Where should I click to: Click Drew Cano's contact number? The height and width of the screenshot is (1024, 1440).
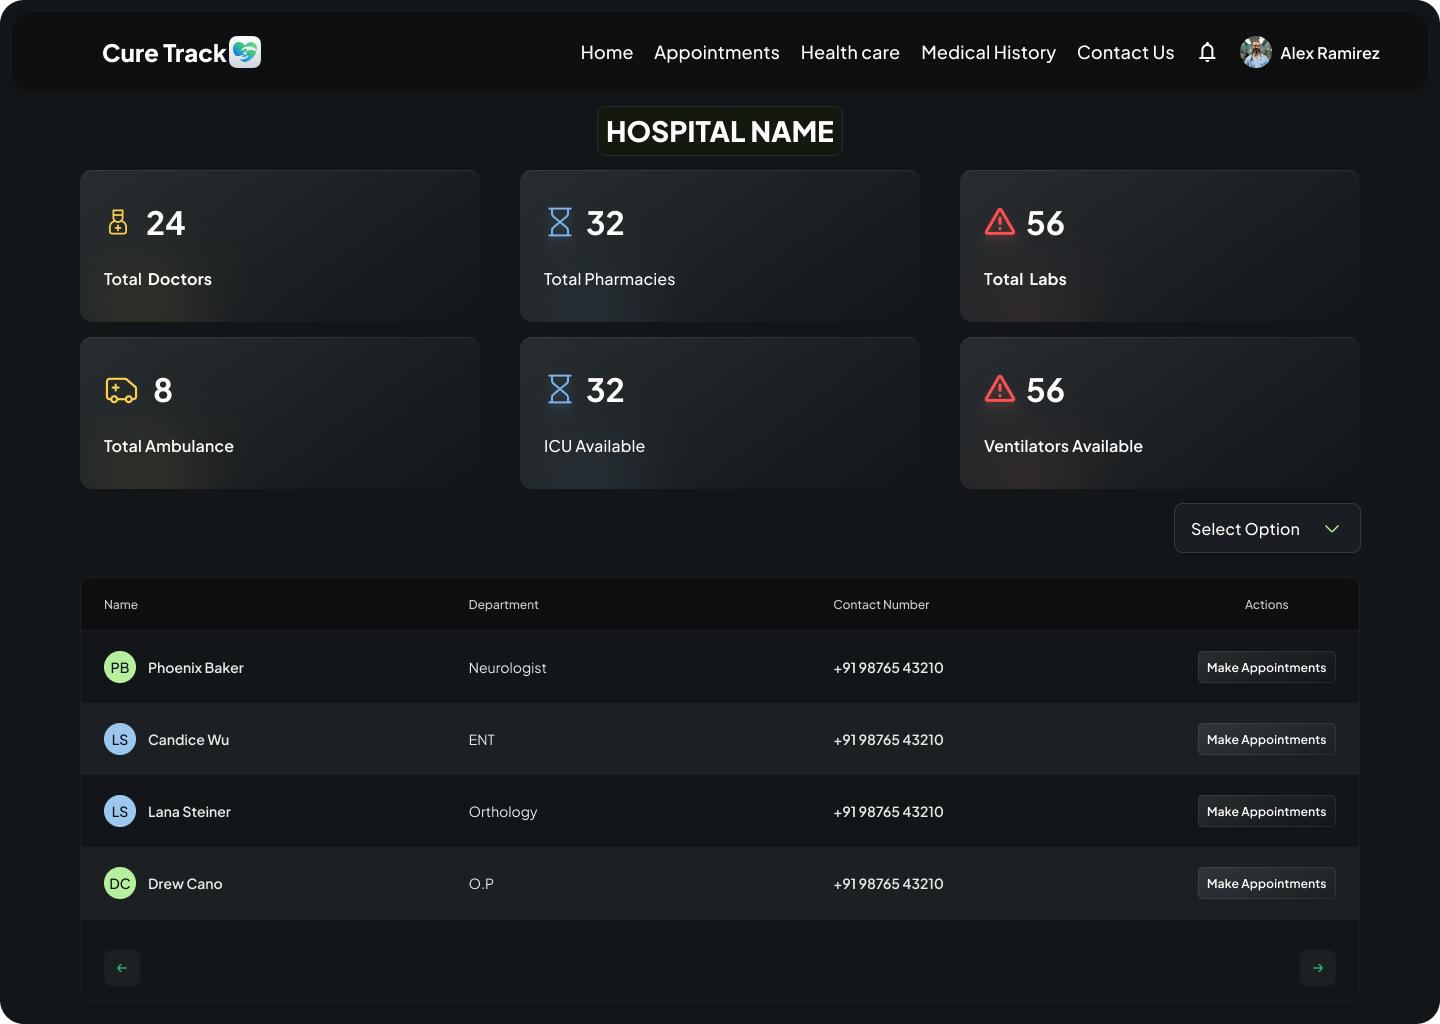point(888,883)
